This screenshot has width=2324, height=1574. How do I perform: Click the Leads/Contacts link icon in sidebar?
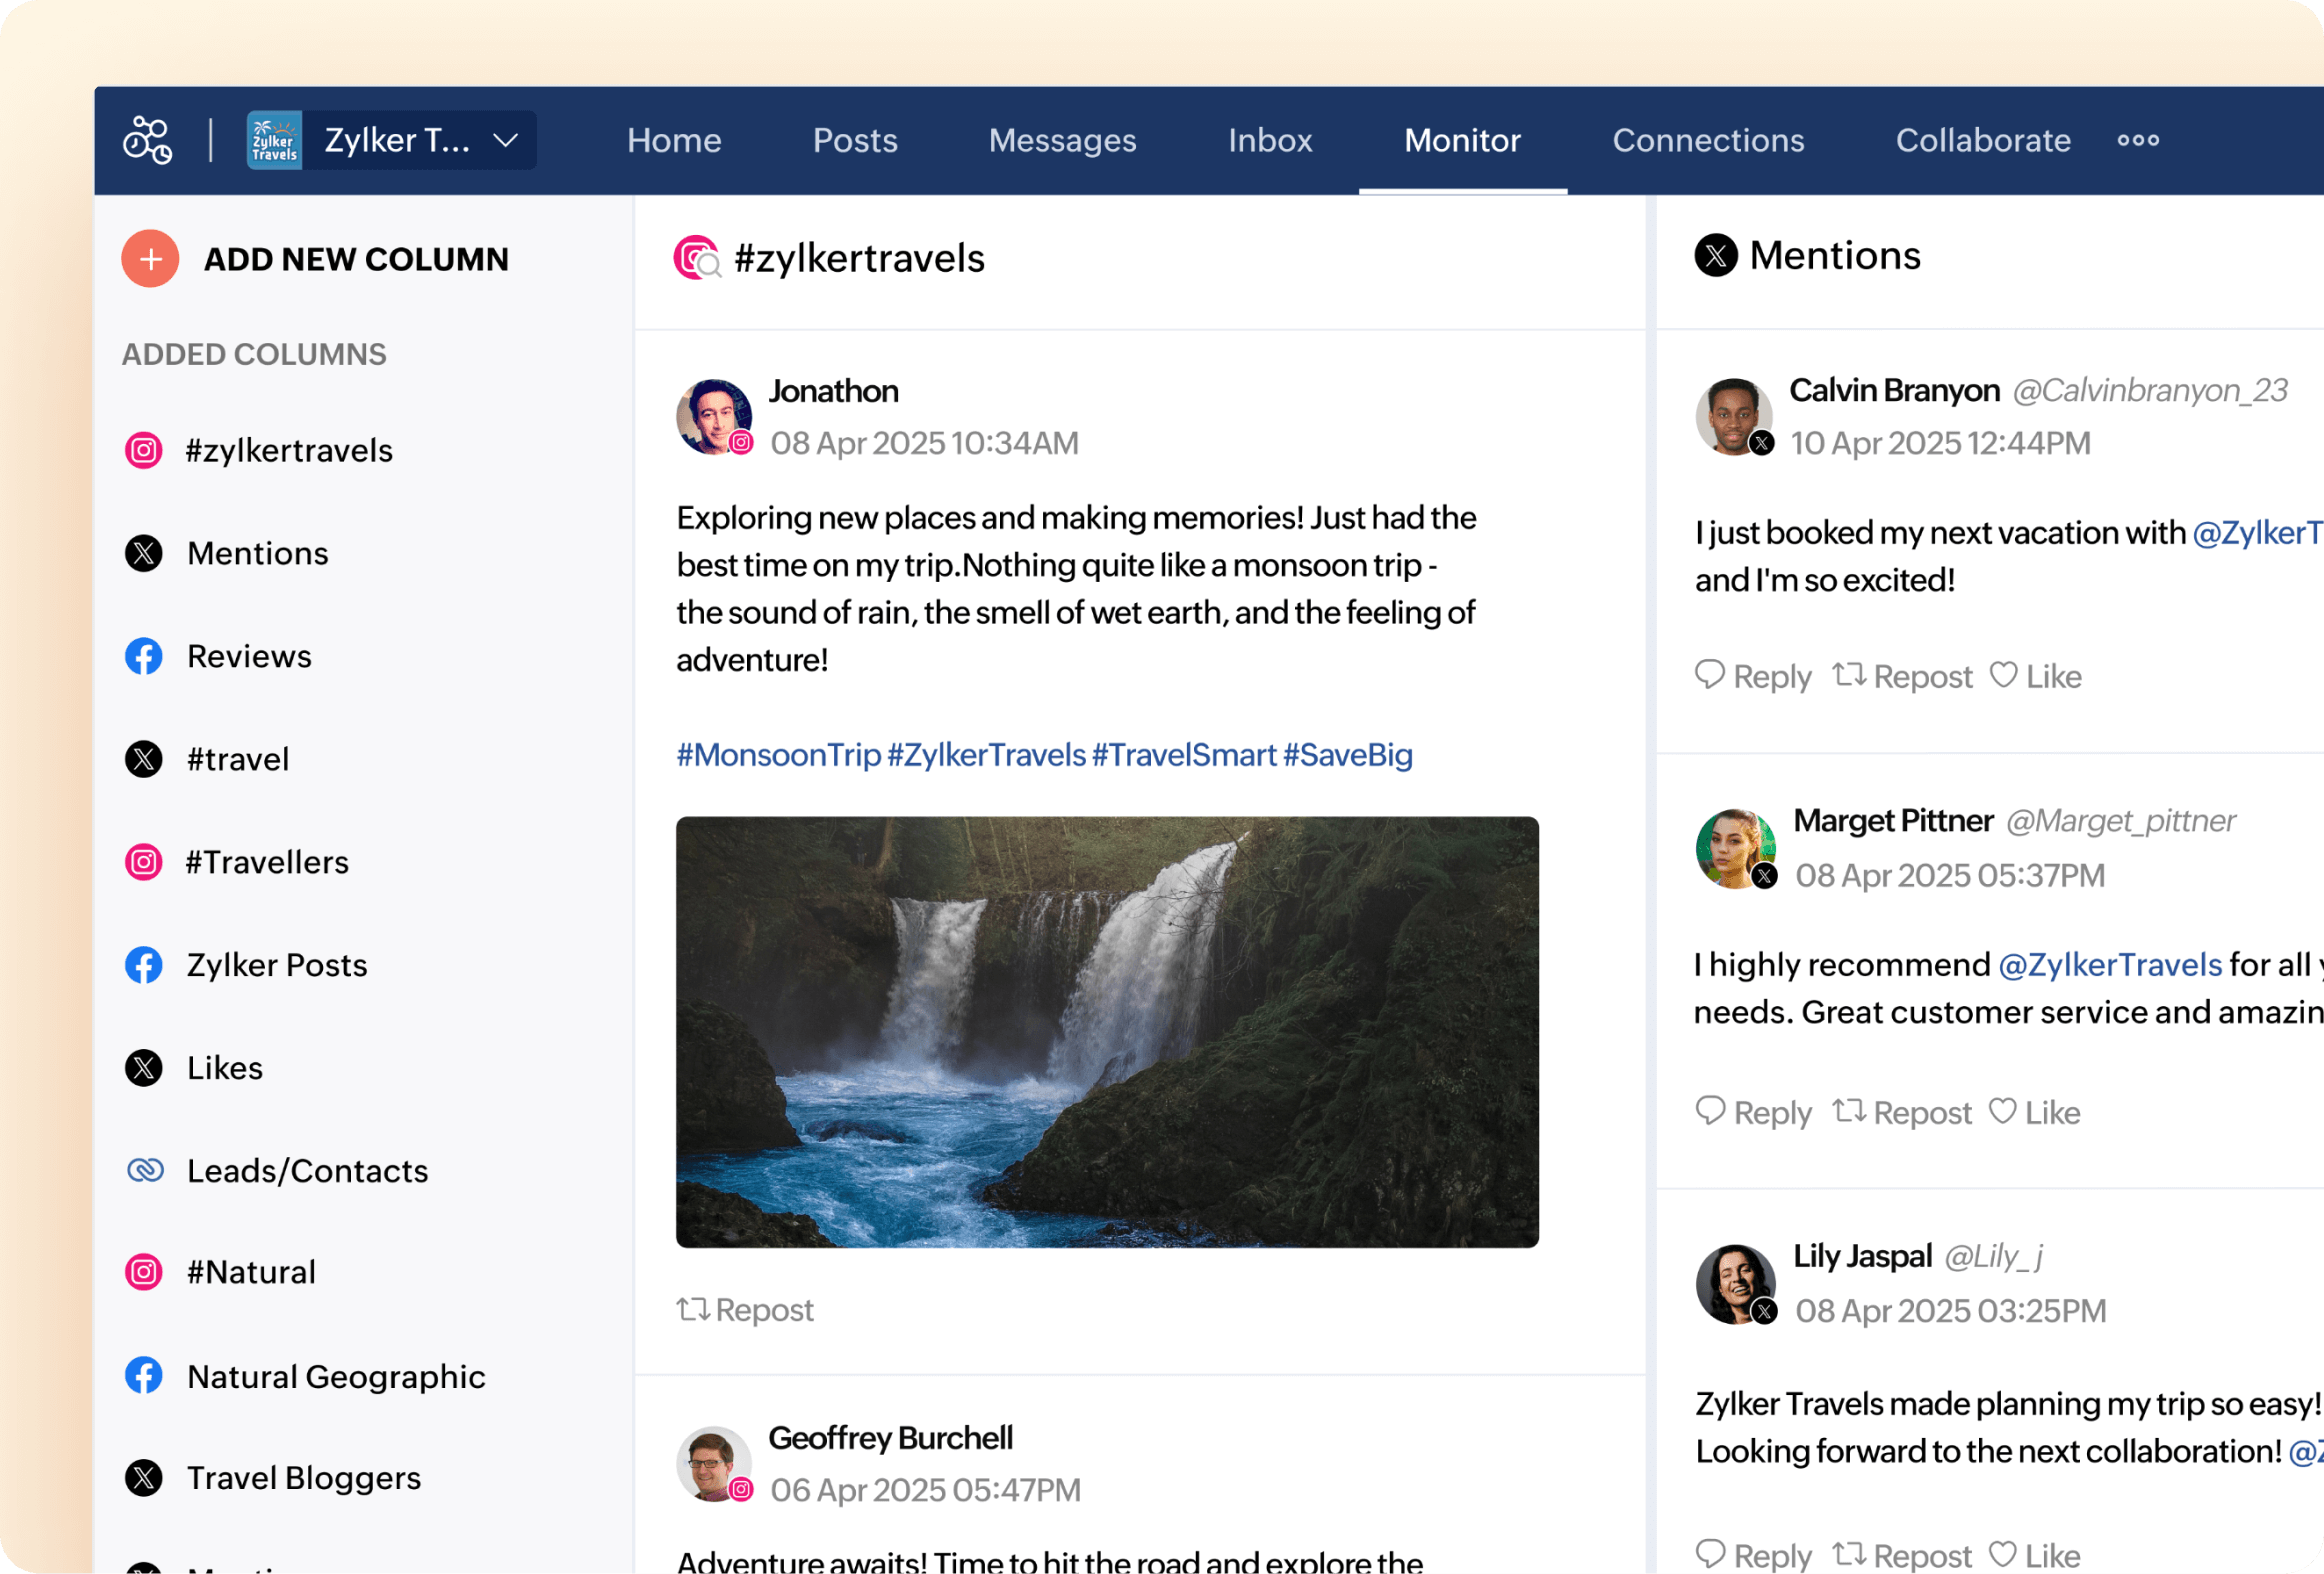[145, 1170]
